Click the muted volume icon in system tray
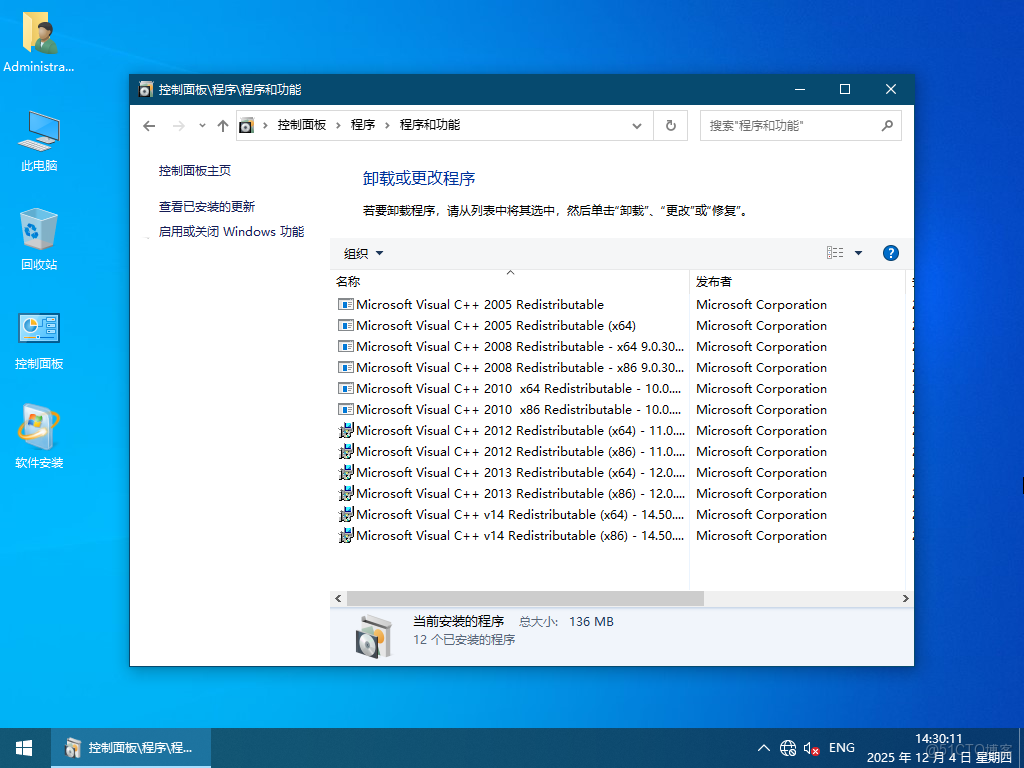This screenshot has height=768, width=1024. [812, 747]
